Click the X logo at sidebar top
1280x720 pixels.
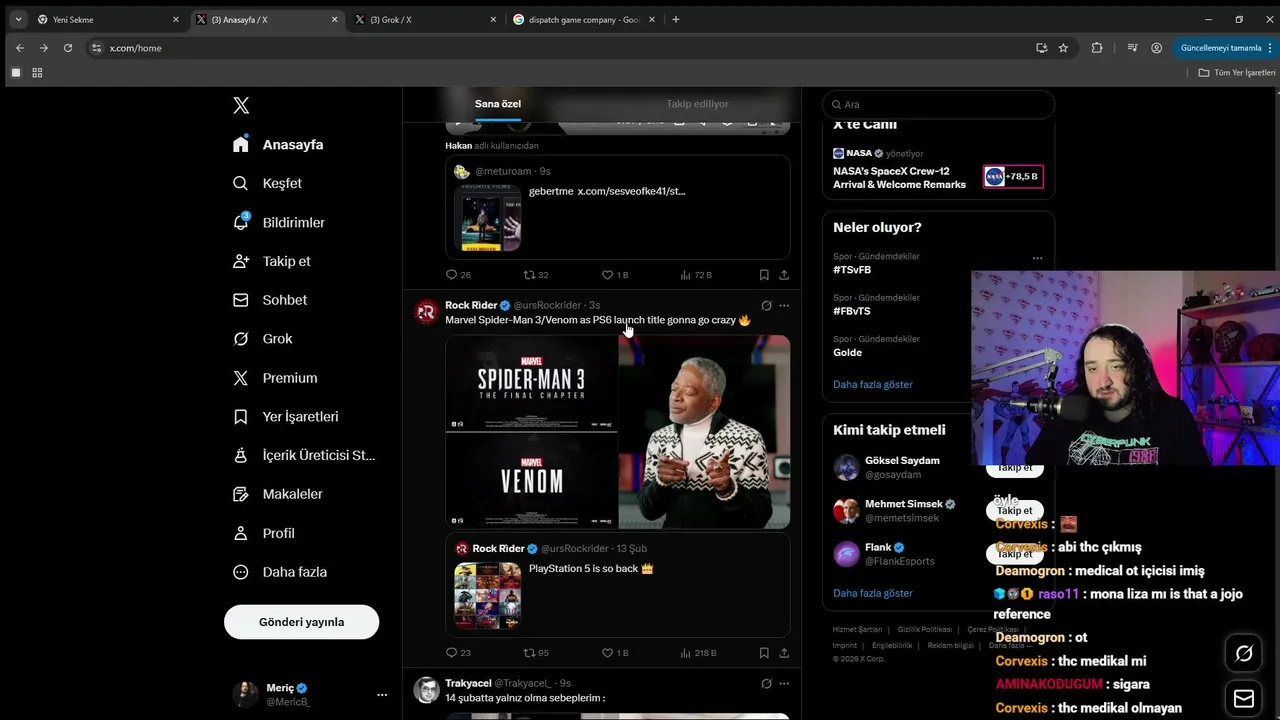coord(241,105)
